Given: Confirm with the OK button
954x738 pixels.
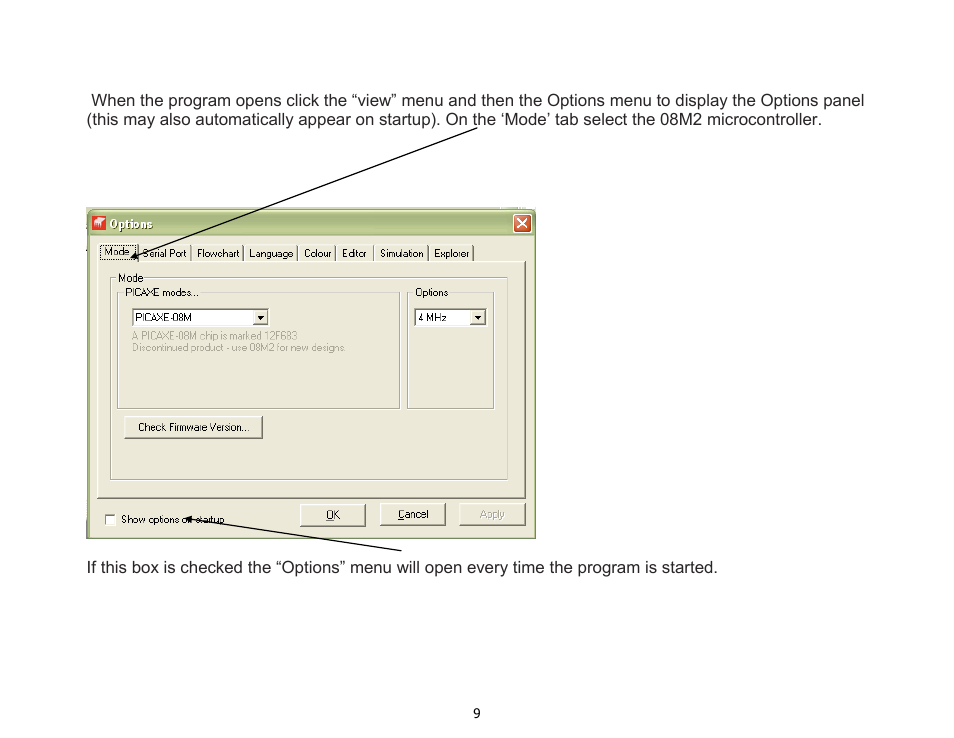Looking at the screenshot, I should (333, 515).
